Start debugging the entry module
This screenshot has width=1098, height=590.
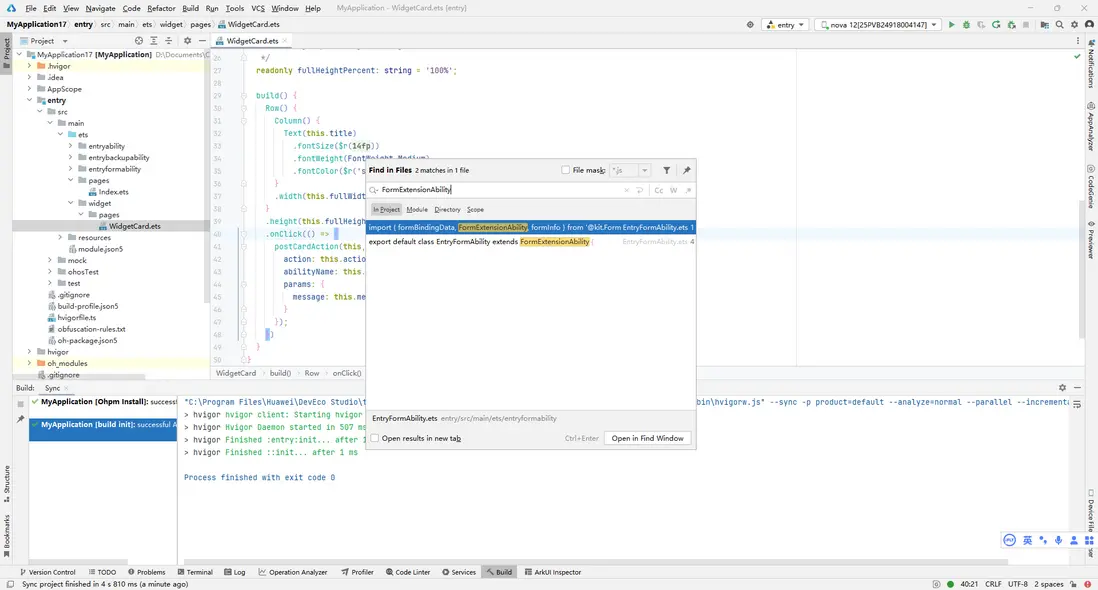[x=966, y=24]
